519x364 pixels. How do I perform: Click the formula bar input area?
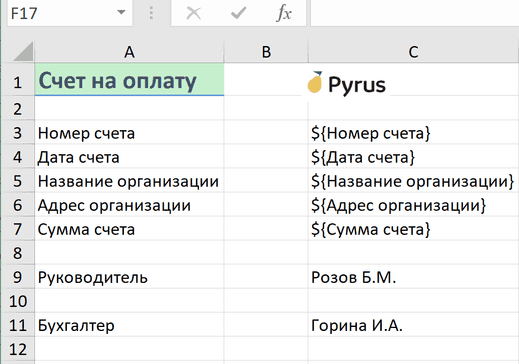(x=415, y=13)
